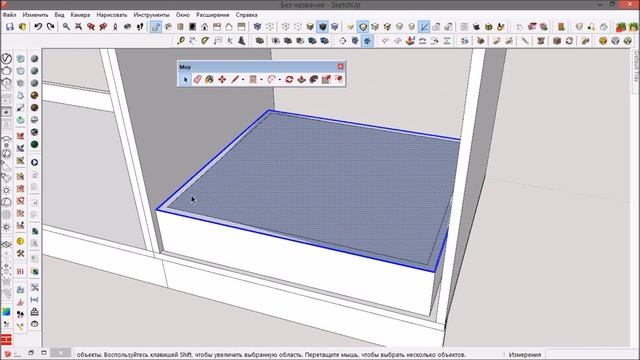
Task: Open the Вид menu
Action: (59, 15)
